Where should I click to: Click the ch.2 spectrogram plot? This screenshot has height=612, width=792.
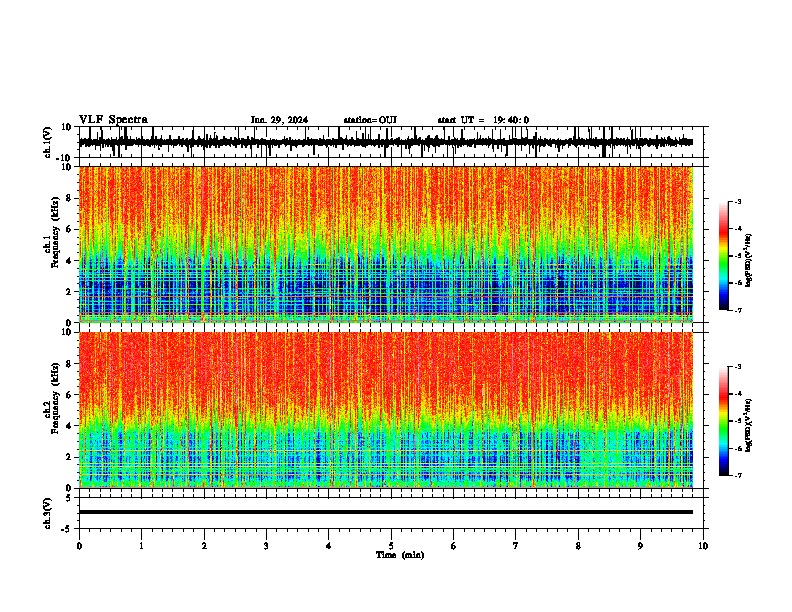pos(386,410)
